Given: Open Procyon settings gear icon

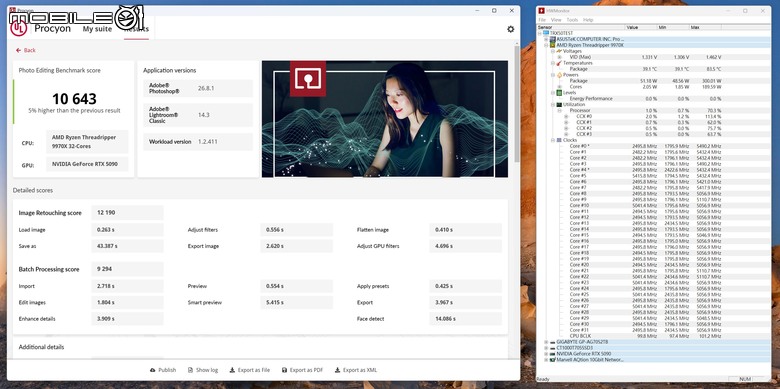Looking at the screenshot, I should pos(510,29).
